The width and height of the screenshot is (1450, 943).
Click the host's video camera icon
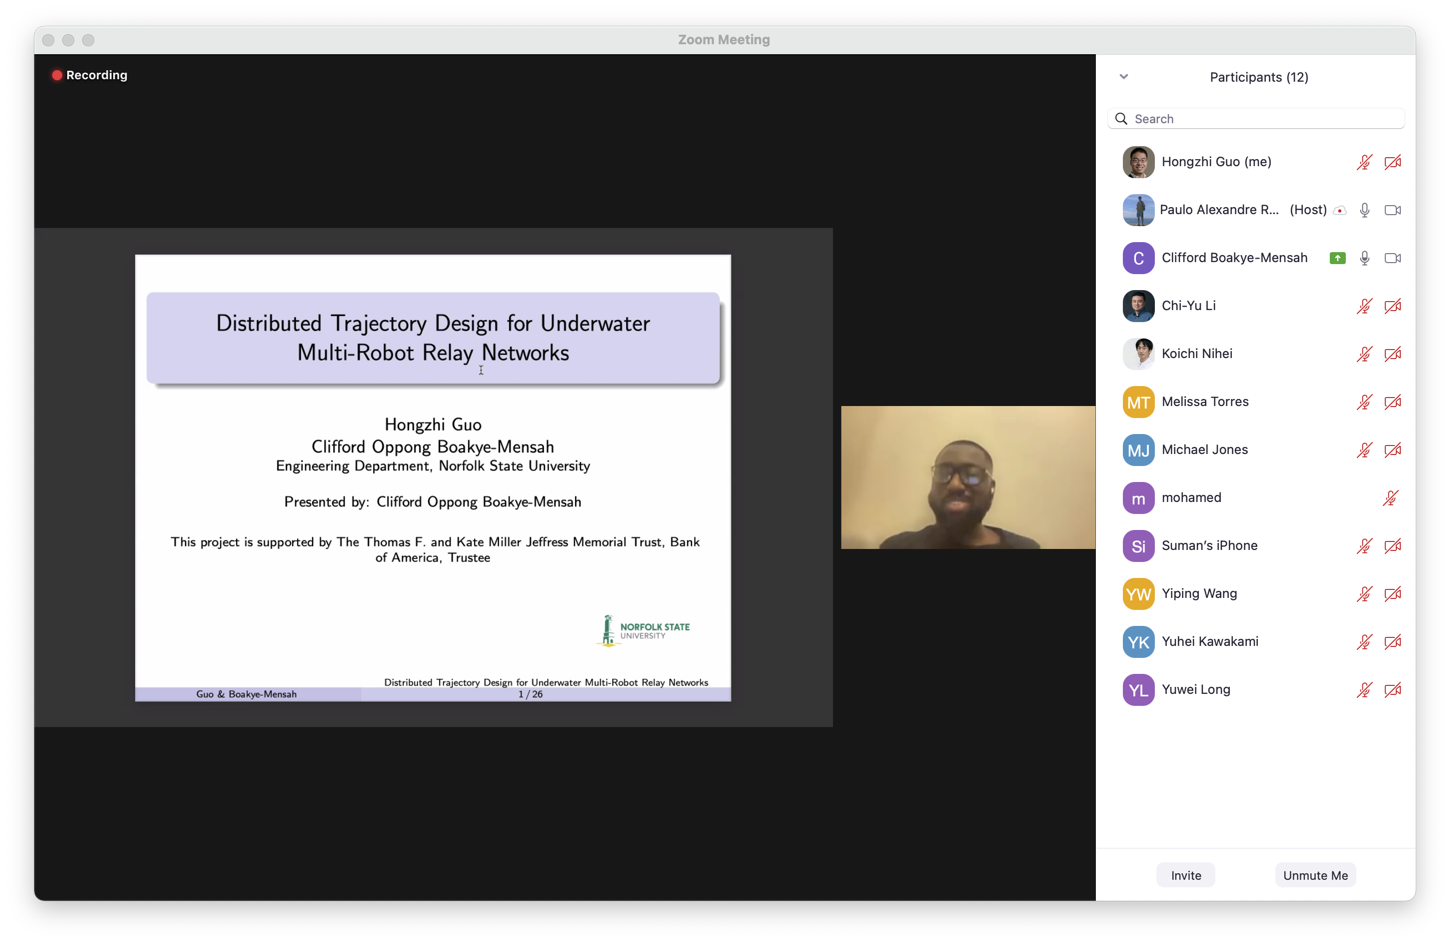pyautogui.click(x=1392, y=210)
